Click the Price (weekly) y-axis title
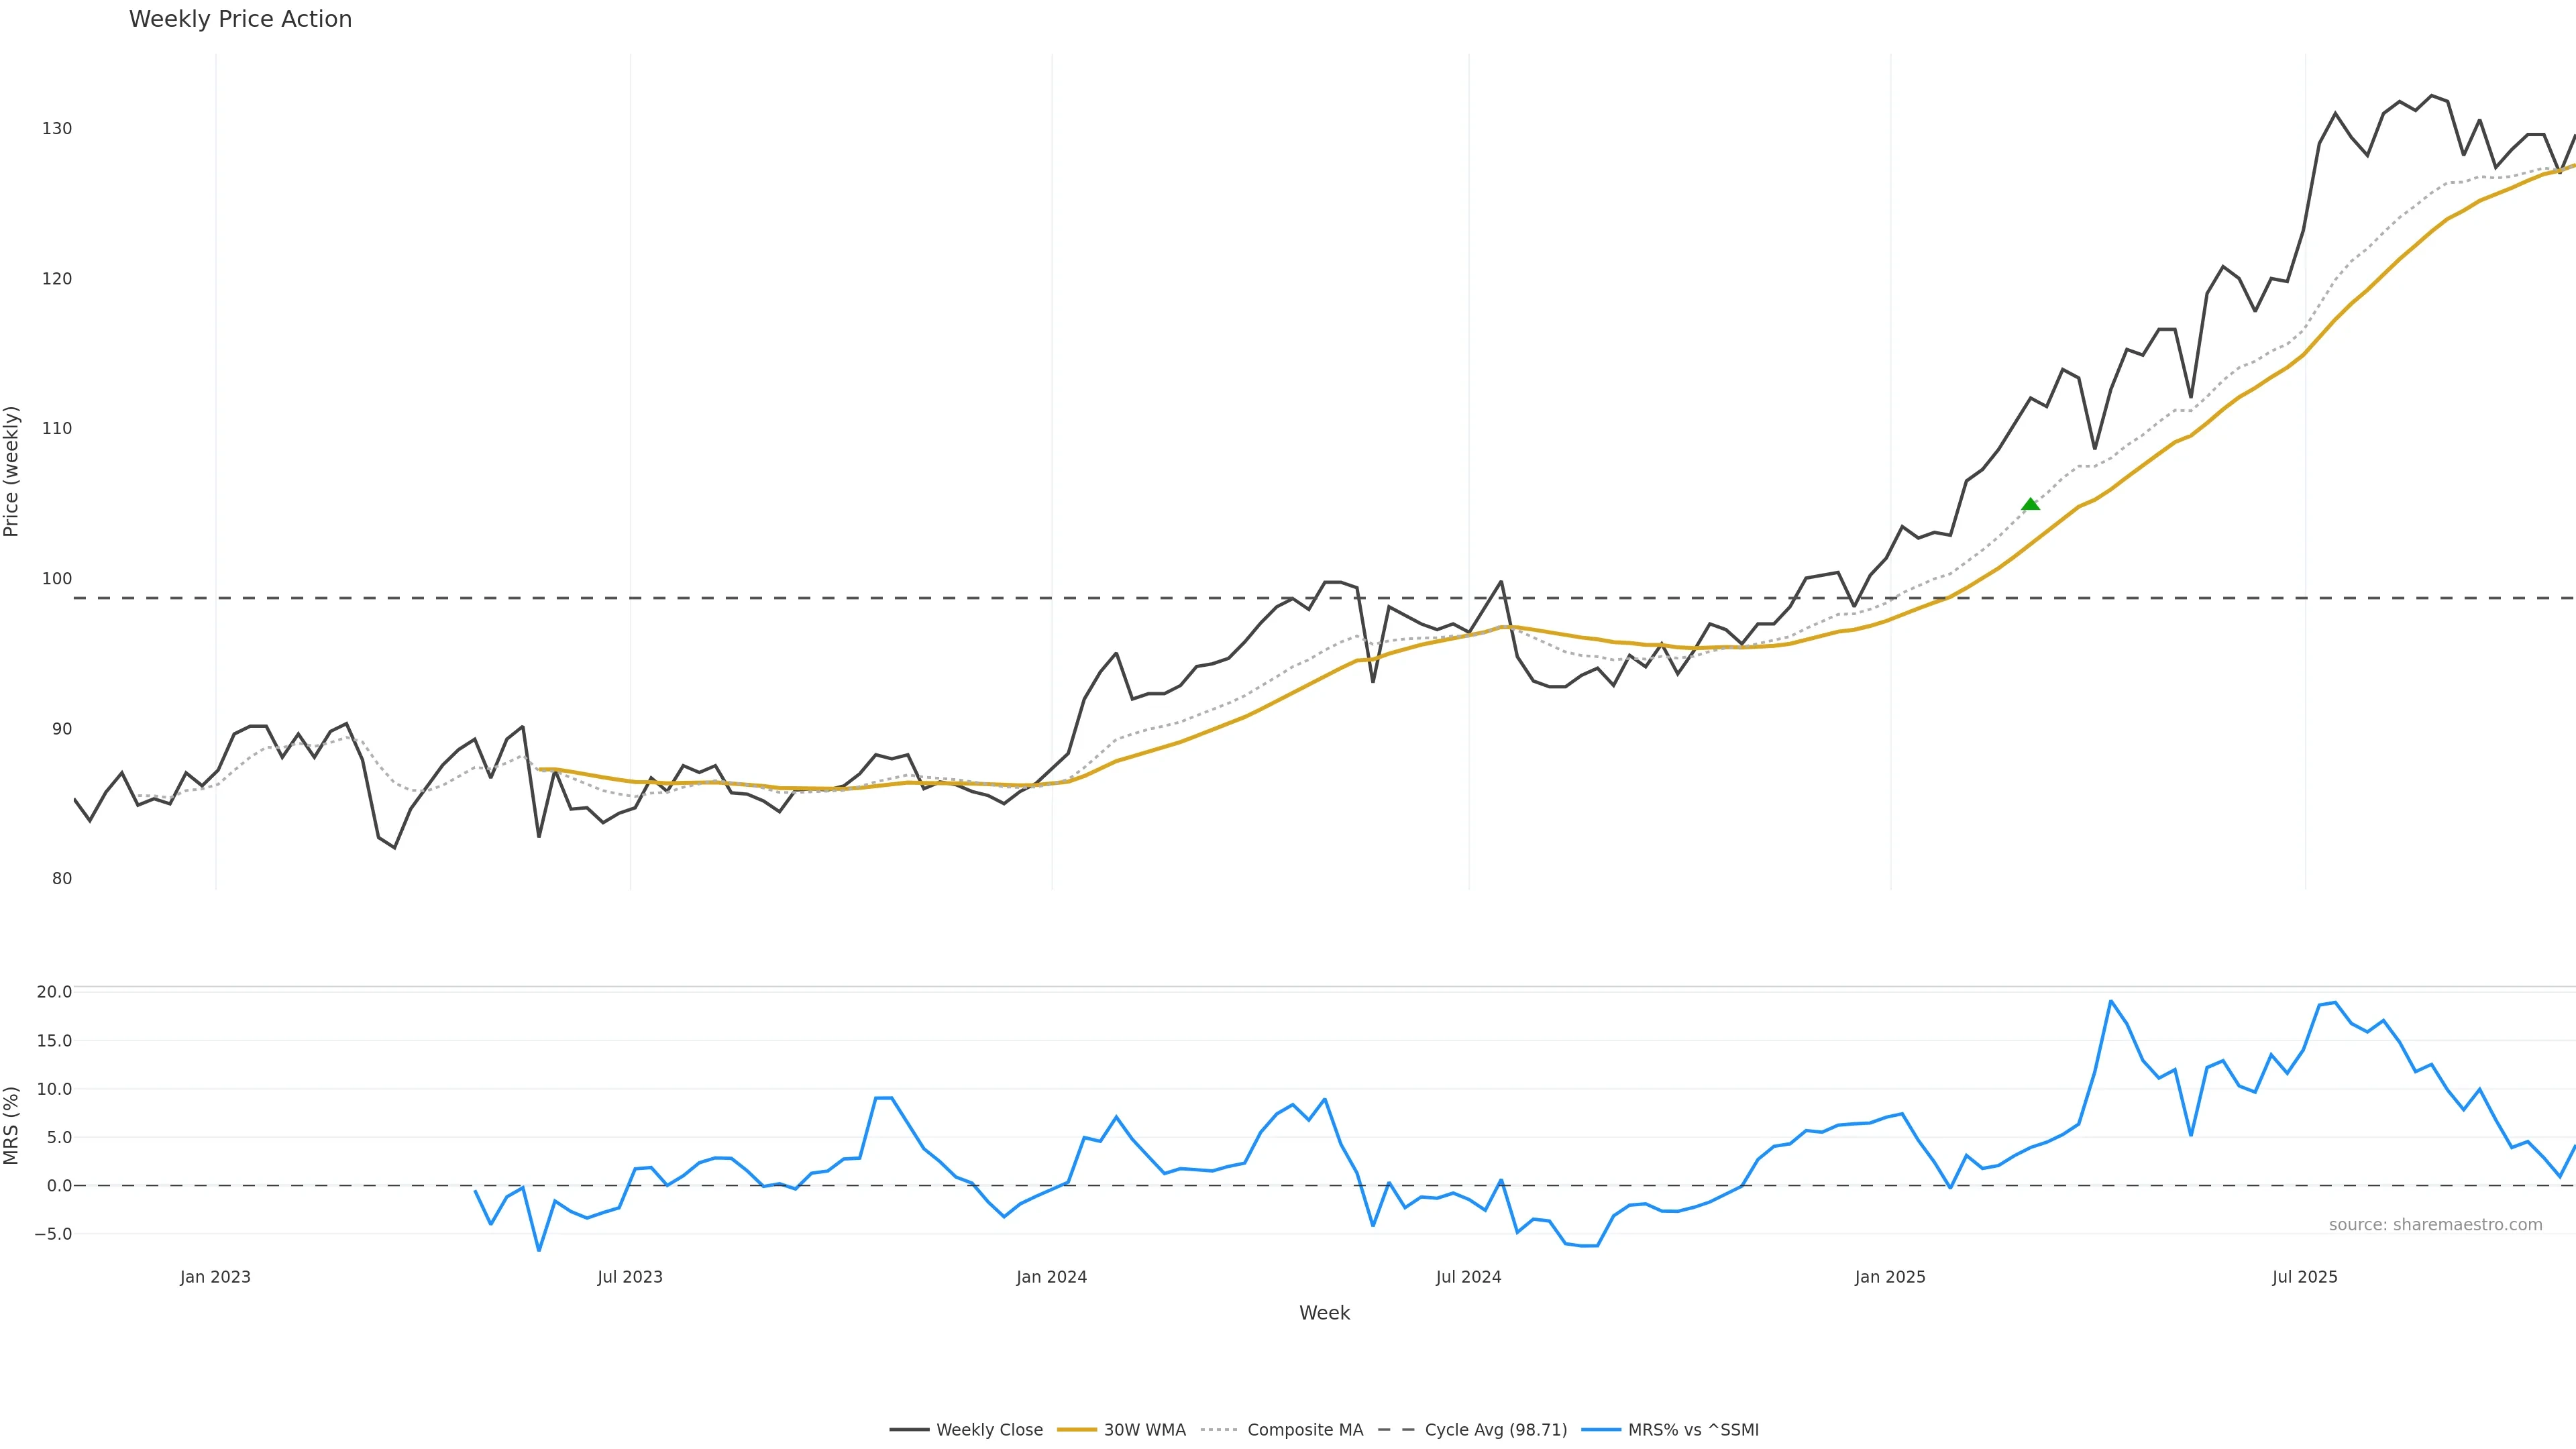The image size is (2576, 1449). point(12,471)
